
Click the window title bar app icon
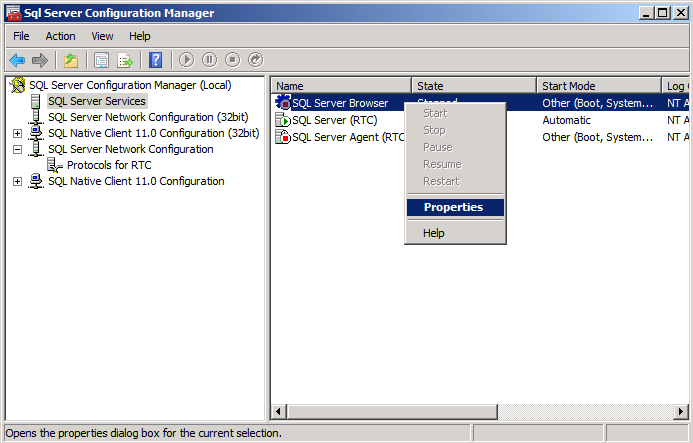tap(14, 13)
